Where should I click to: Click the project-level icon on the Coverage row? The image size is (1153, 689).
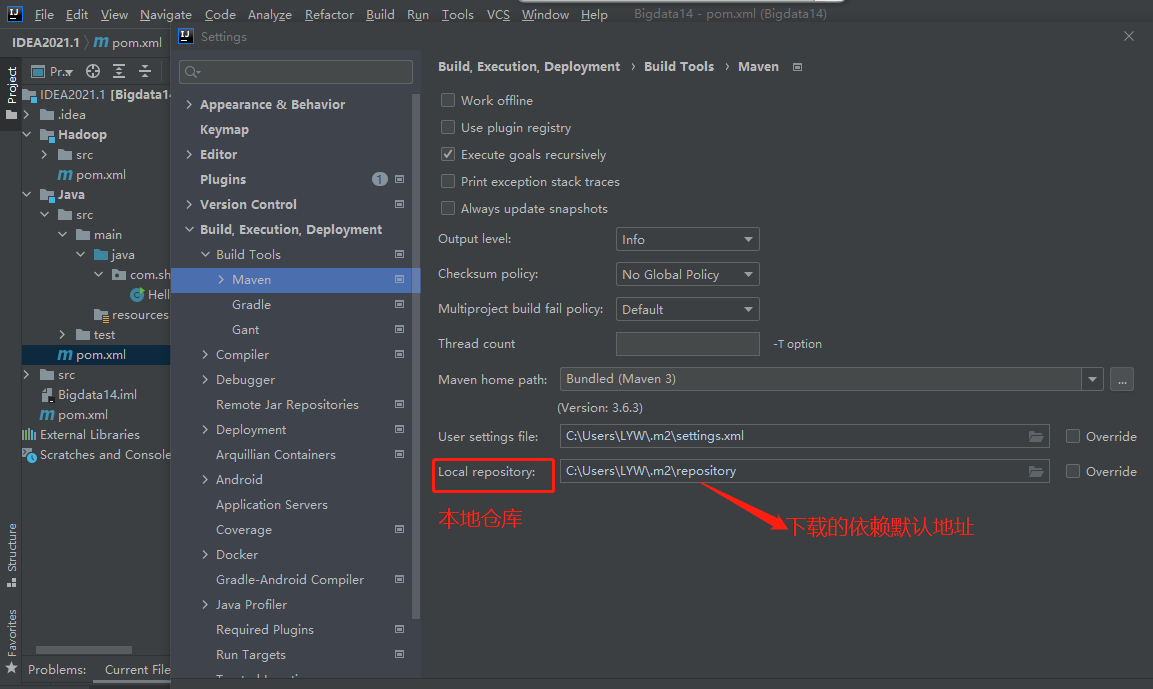(399, 529)
